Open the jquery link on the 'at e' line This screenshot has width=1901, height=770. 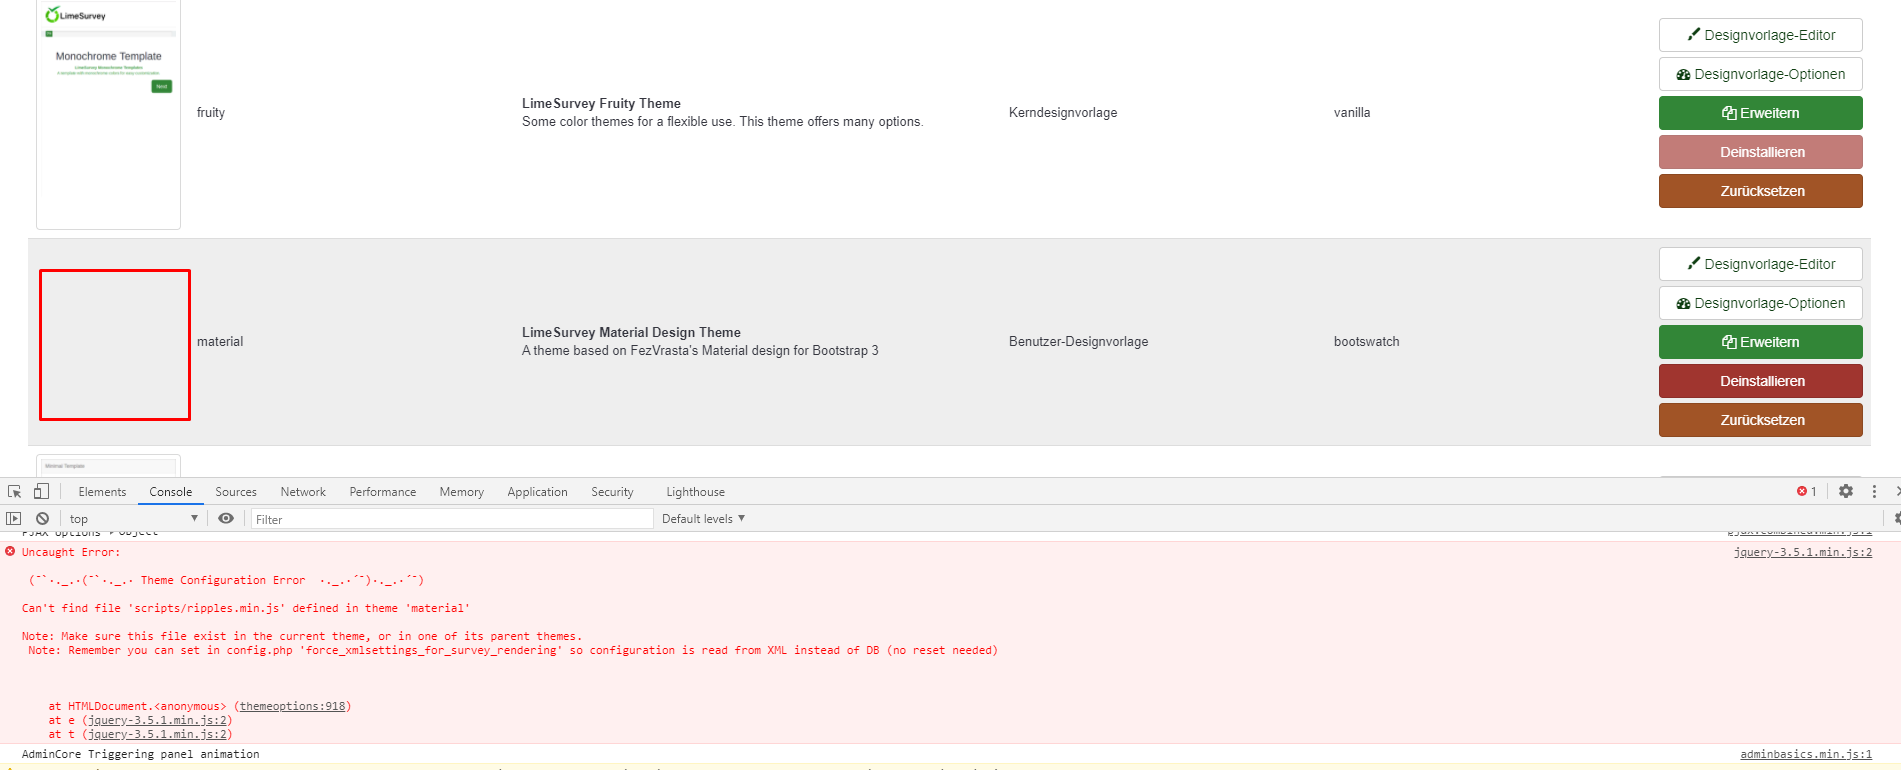coord(158,720)
